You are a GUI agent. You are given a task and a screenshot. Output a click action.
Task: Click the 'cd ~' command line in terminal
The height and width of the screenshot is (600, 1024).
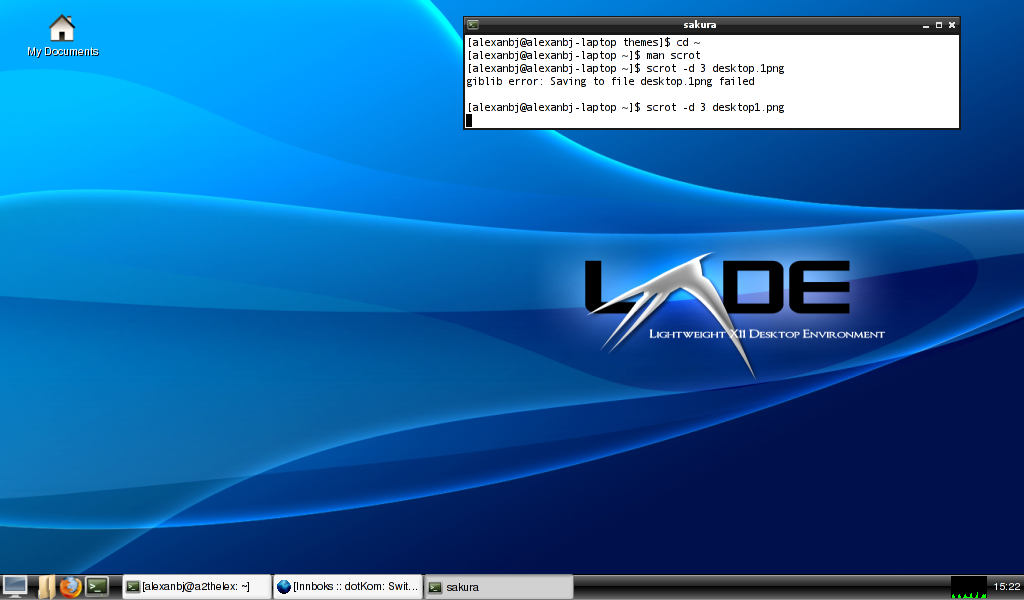[x=584, y=42]
